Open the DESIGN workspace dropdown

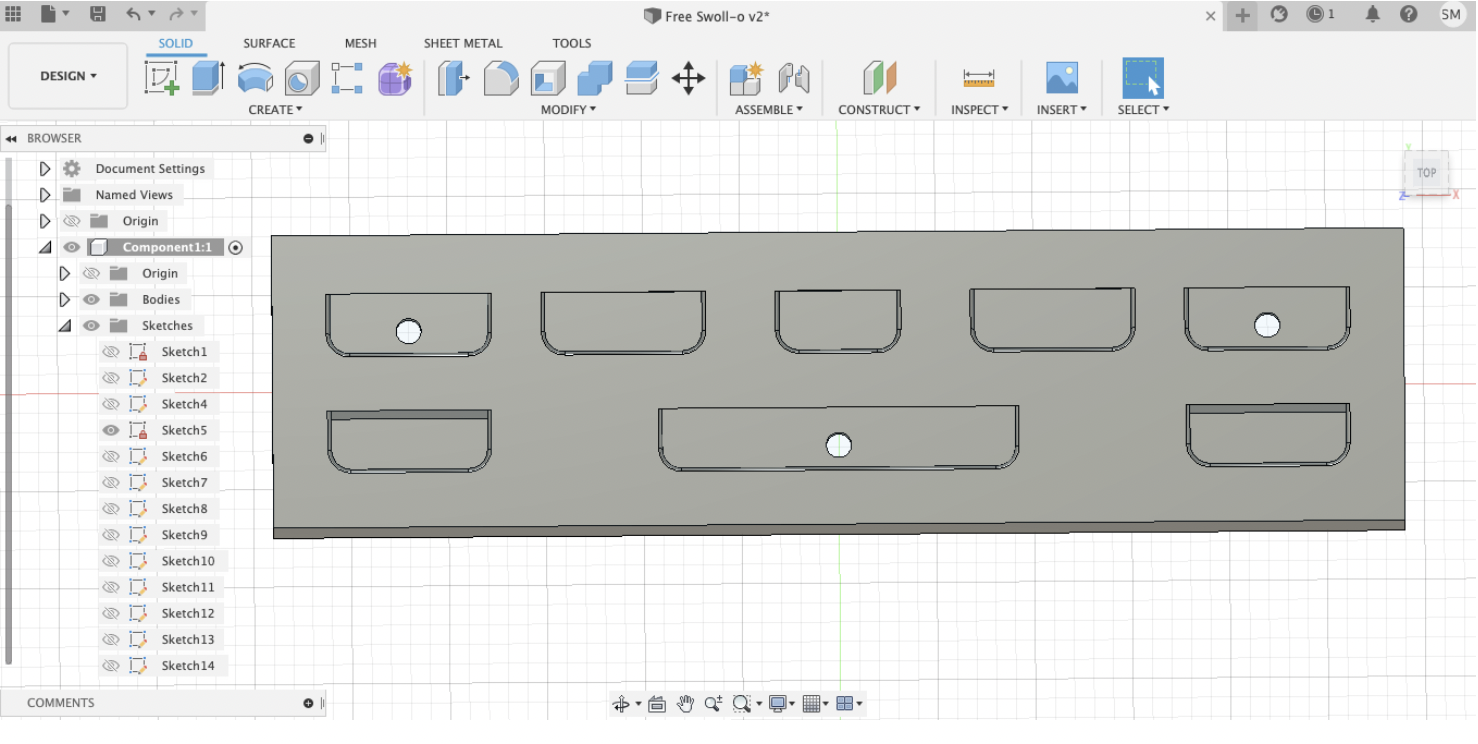pyautogui.click(x=68, y=76)
